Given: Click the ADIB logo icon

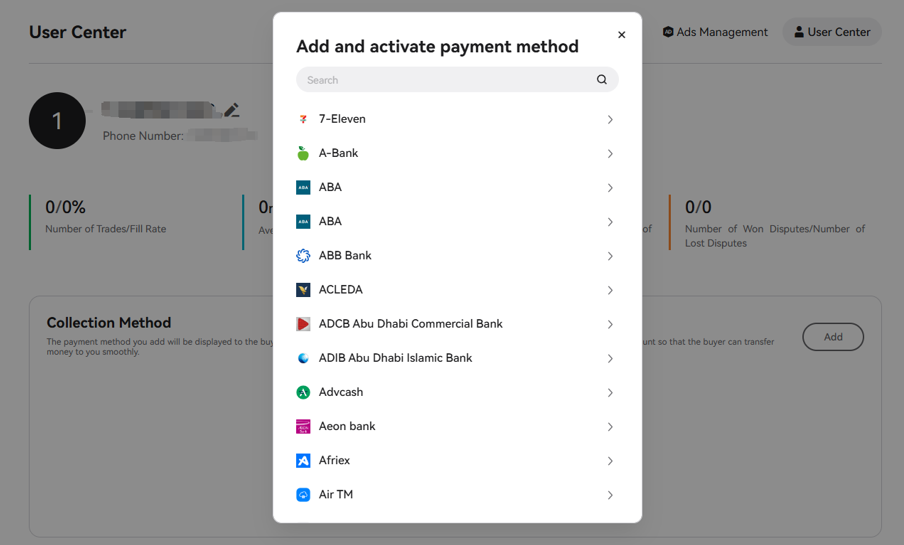Looking at the screenshot, I should pos(303,358).
